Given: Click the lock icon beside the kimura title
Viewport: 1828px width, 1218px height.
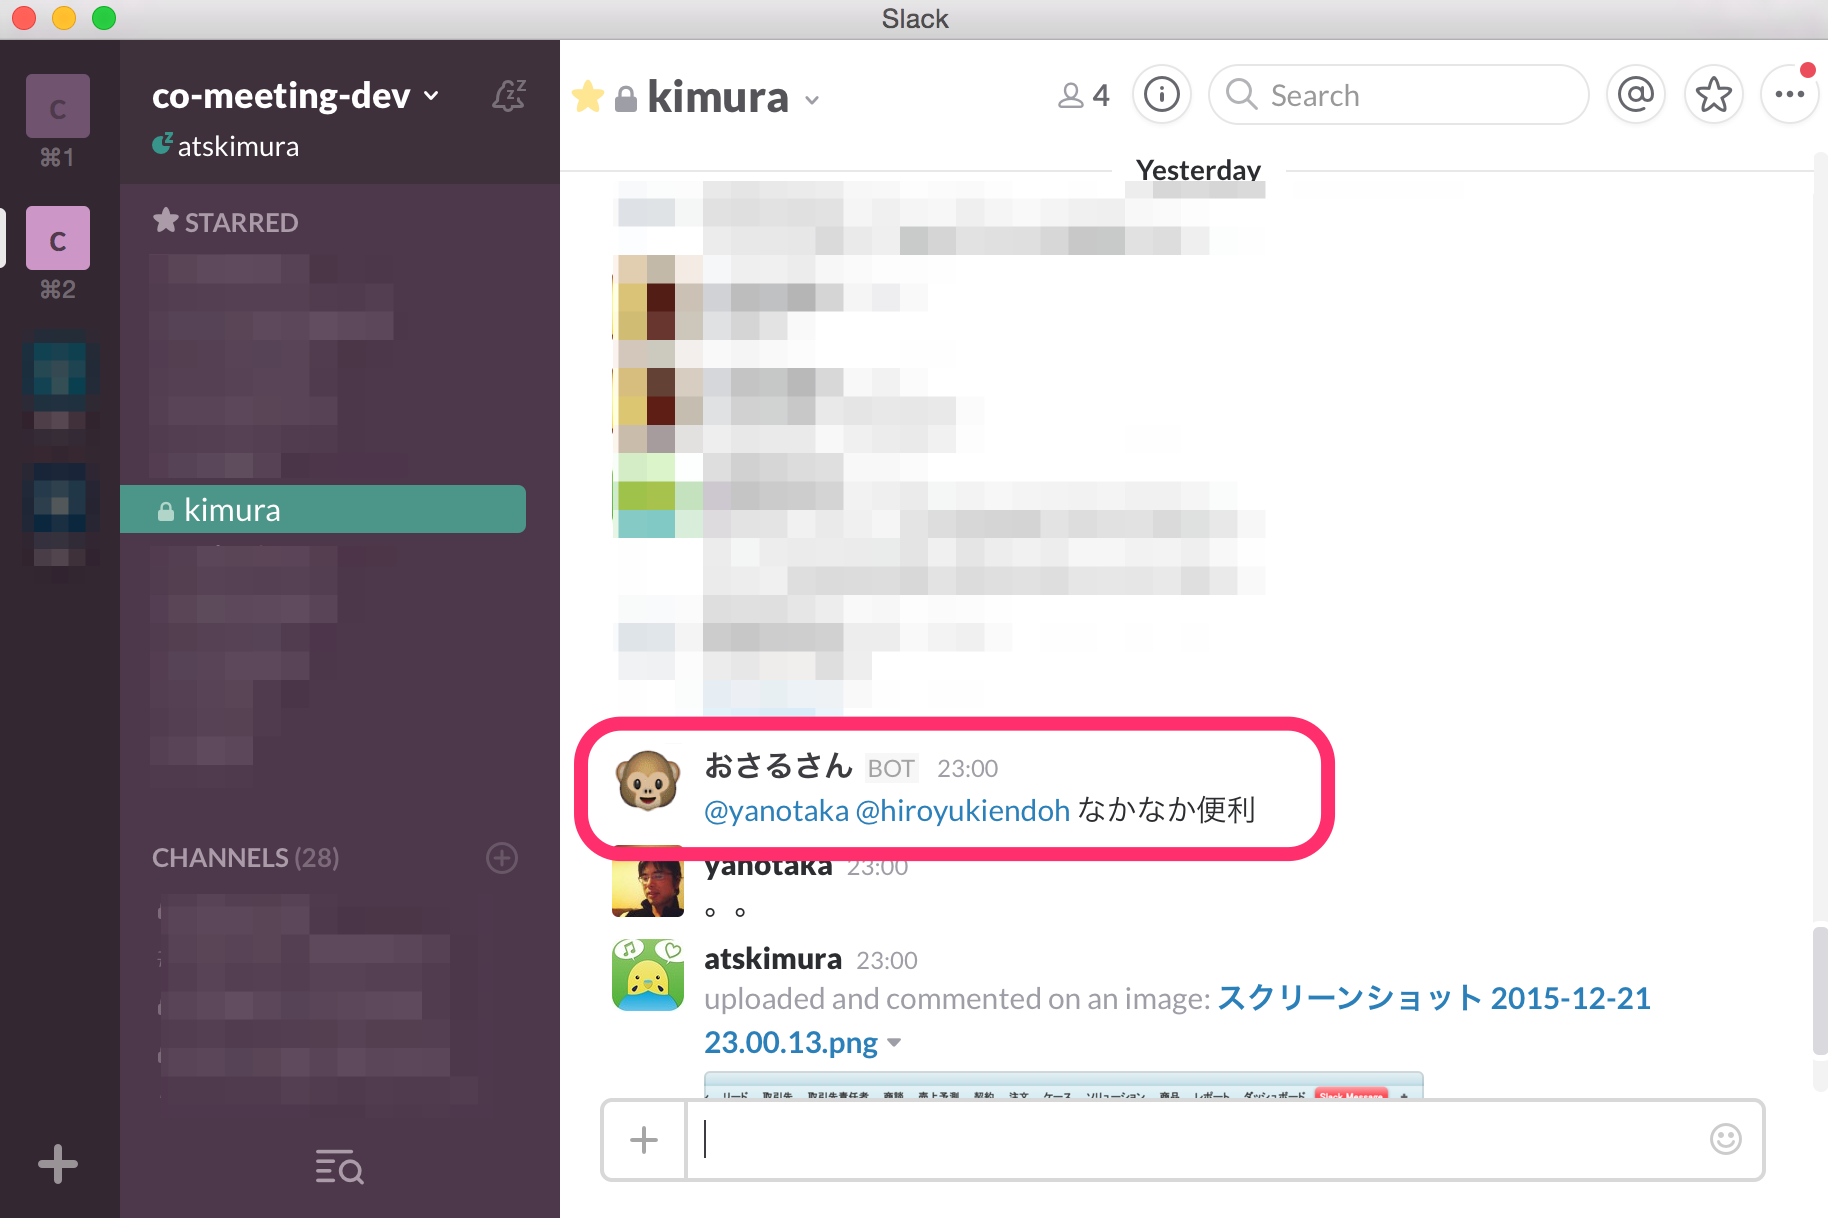Looking at the screenshot, I should [x=626, y=99].
